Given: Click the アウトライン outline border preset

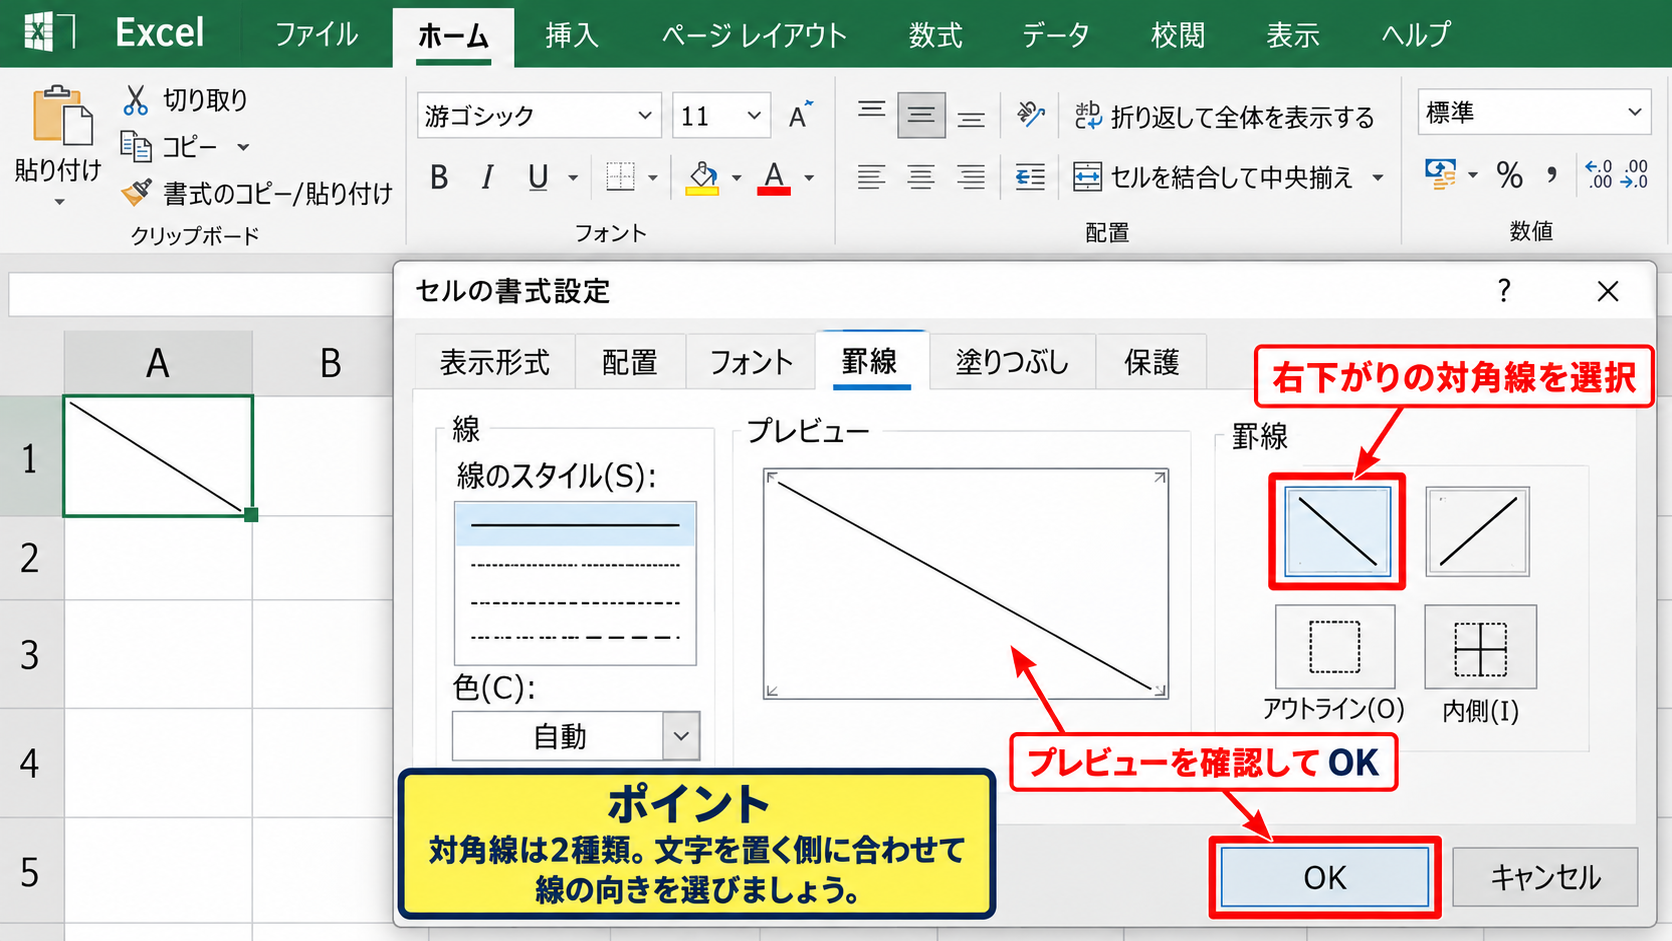Looking at the screenshot, I should coord(1335,647).
